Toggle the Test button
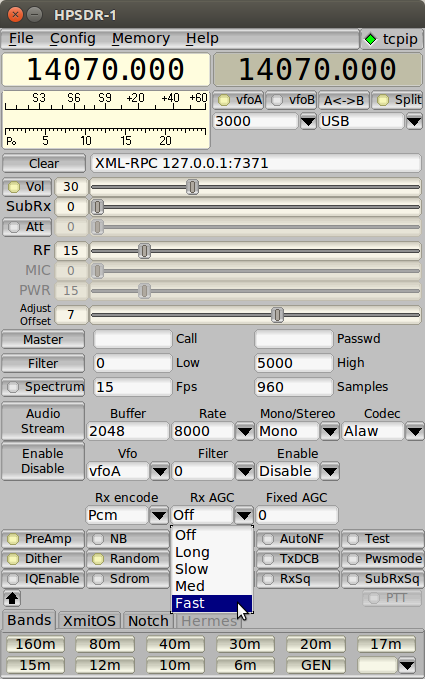The width and height of the screenshot is (425, 679). 383,539
